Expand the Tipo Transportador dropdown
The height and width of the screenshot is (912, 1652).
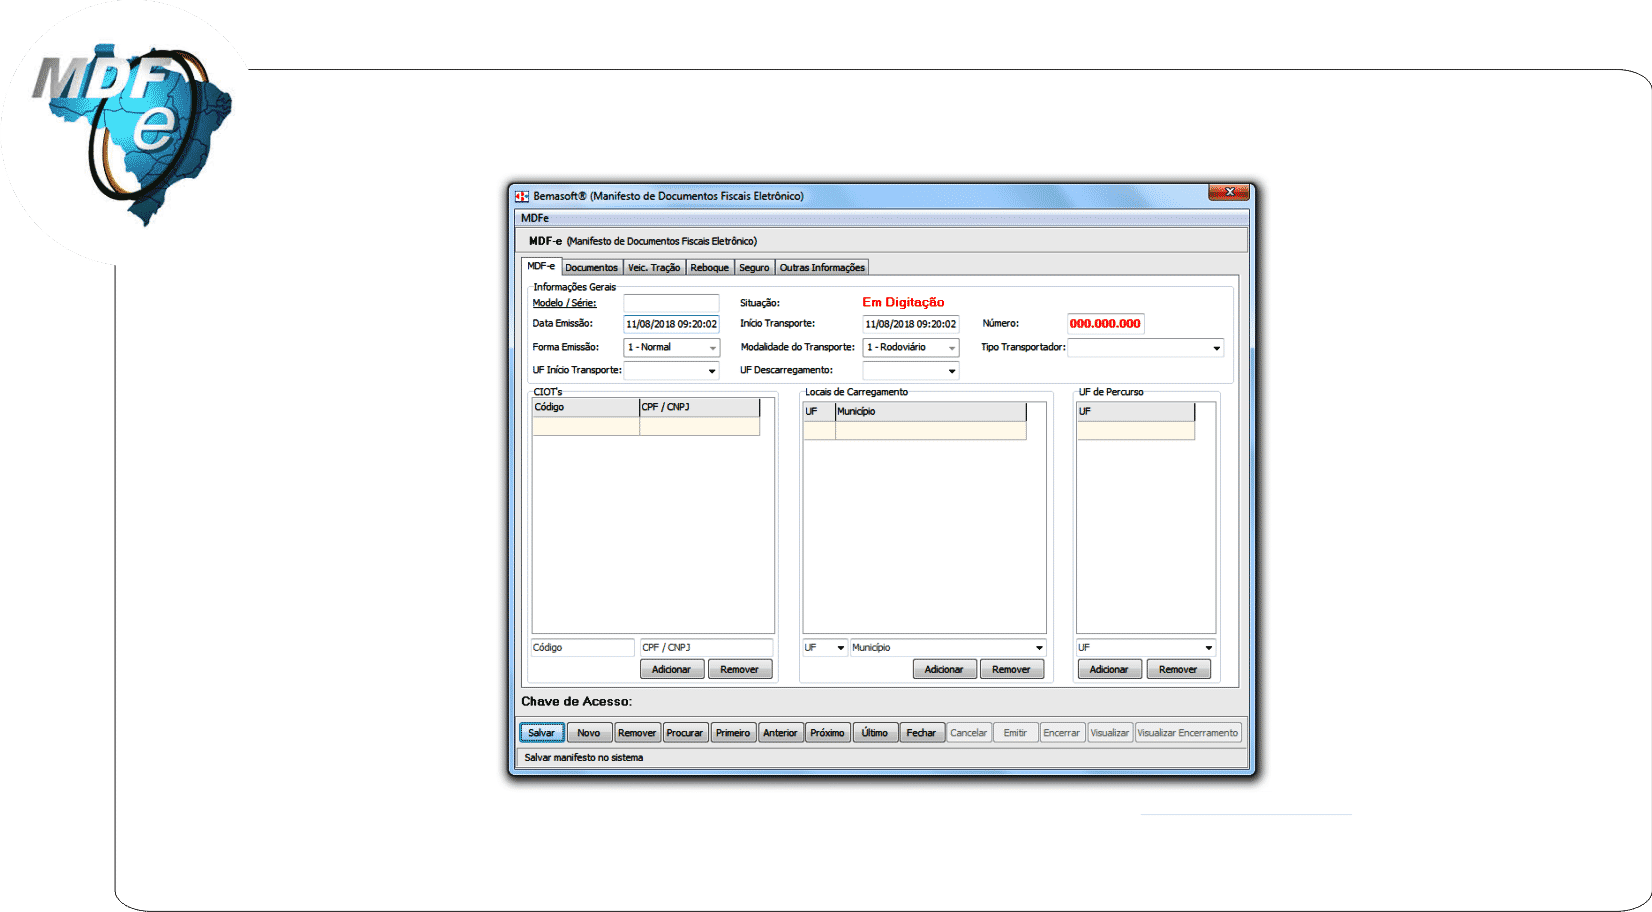(1146, 348)
